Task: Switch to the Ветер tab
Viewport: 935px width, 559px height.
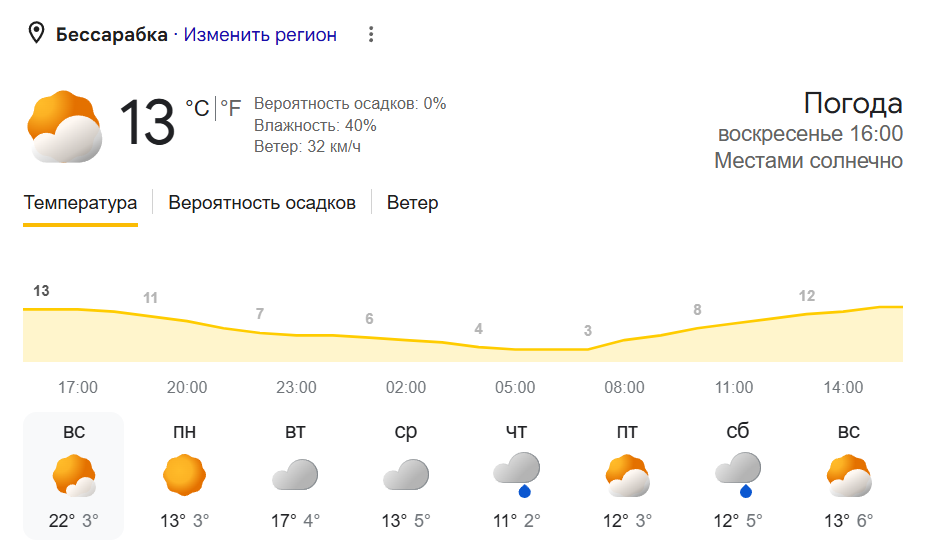Action: [412, 203]
